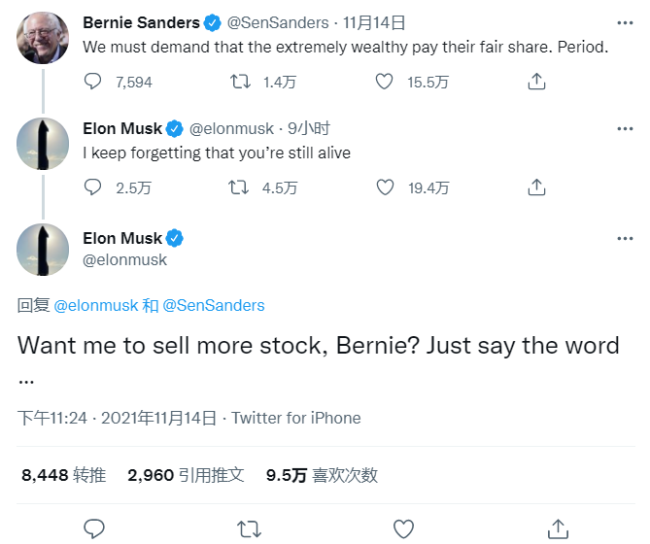Share Bernie Sanders' fair share tweet
The width and height of the screenshot is (650, 544).
(536, 82)
